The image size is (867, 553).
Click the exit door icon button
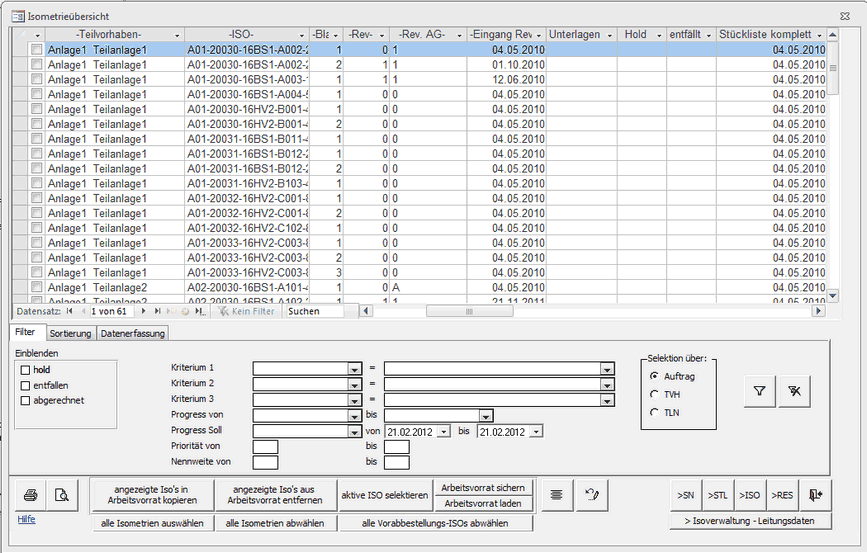pos(816,494)
